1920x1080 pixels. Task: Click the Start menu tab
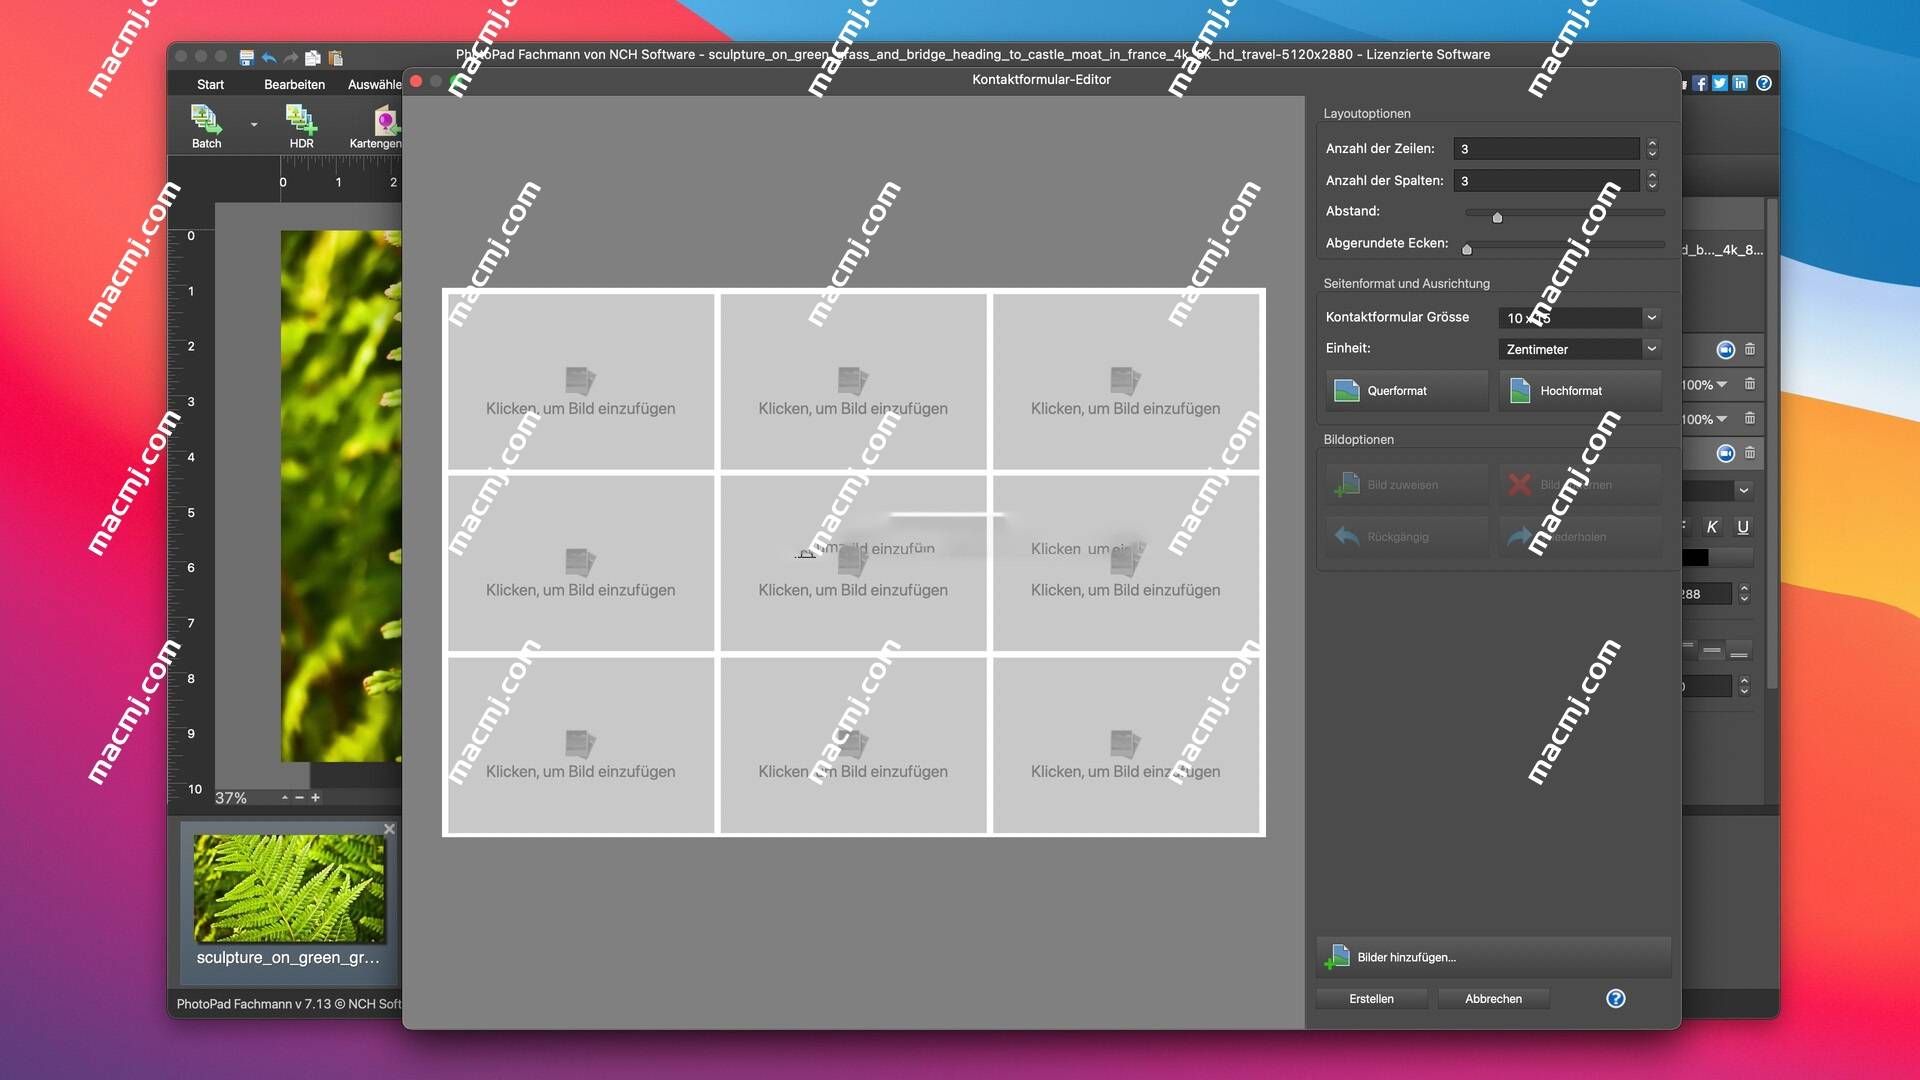(211, 82)
